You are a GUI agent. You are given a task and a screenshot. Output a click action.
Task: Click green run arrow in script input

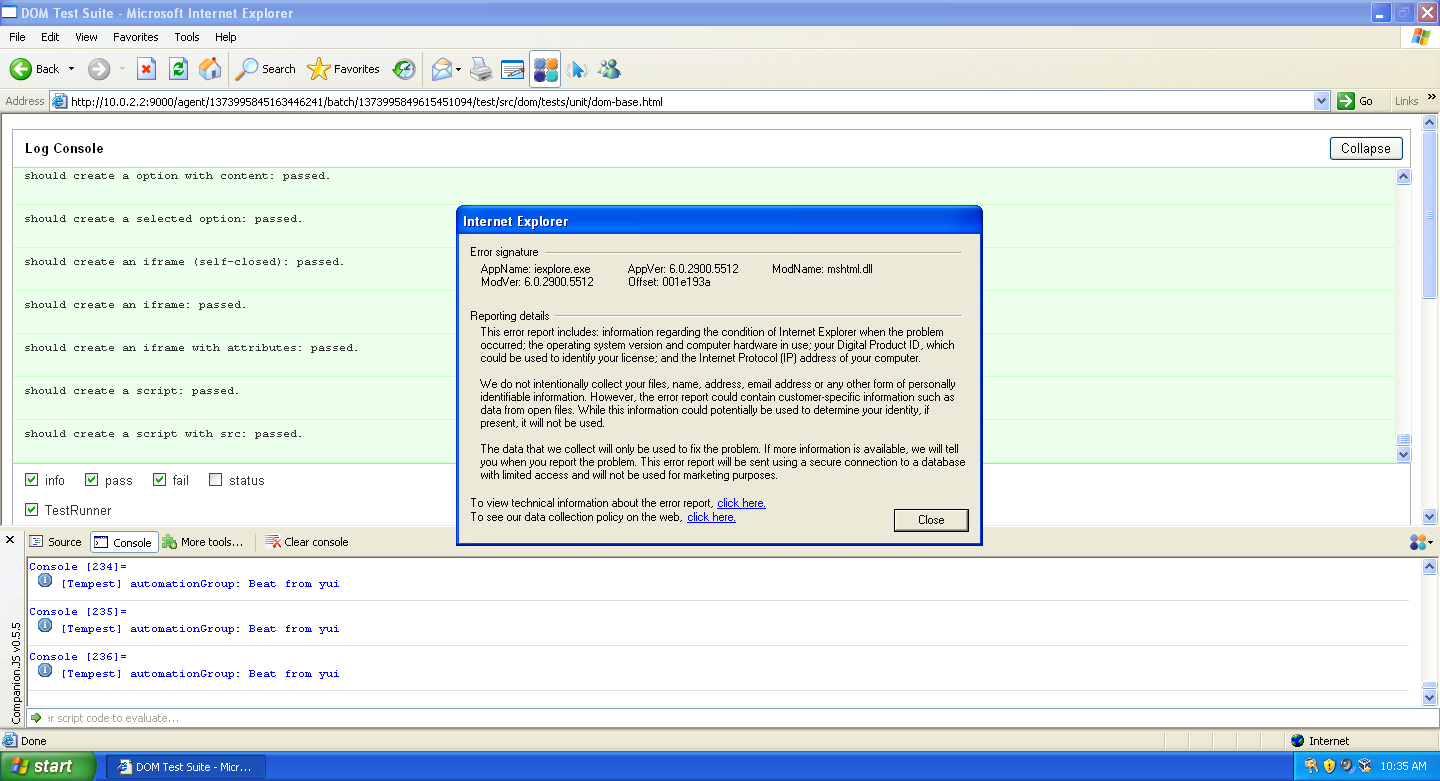tap(36, 718)
